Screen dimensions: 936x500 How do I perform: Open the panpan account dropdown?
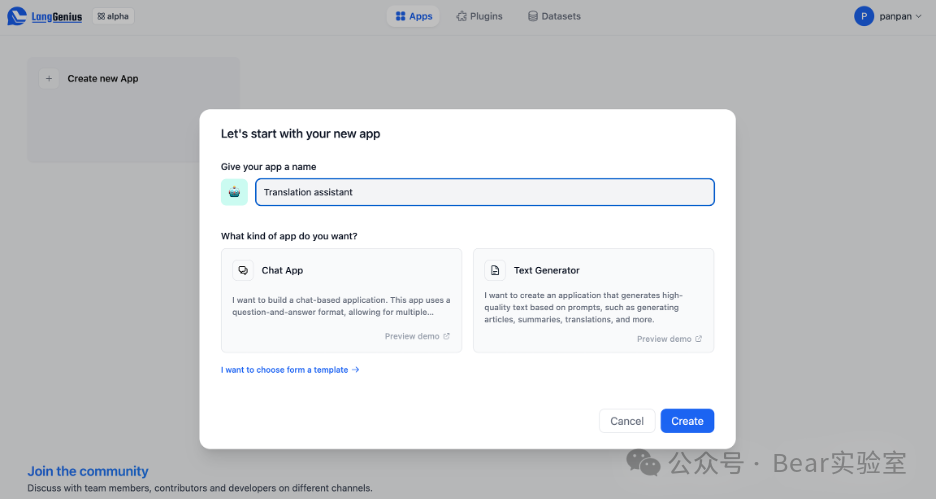[896, 16]
